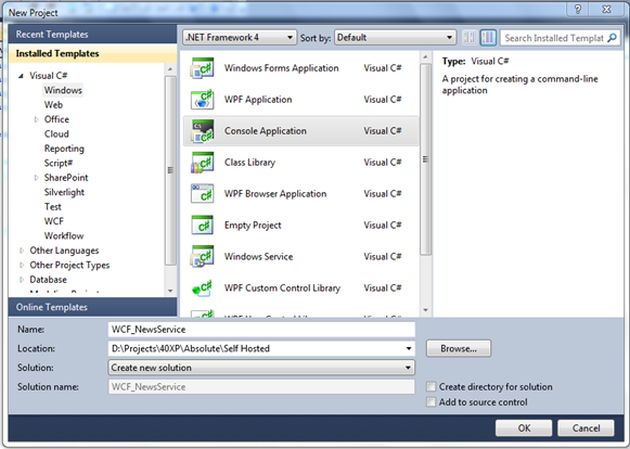This screenshot has width=630, height=449.
Task: Click the dialog Help question mark button
Action: (578, 9)
